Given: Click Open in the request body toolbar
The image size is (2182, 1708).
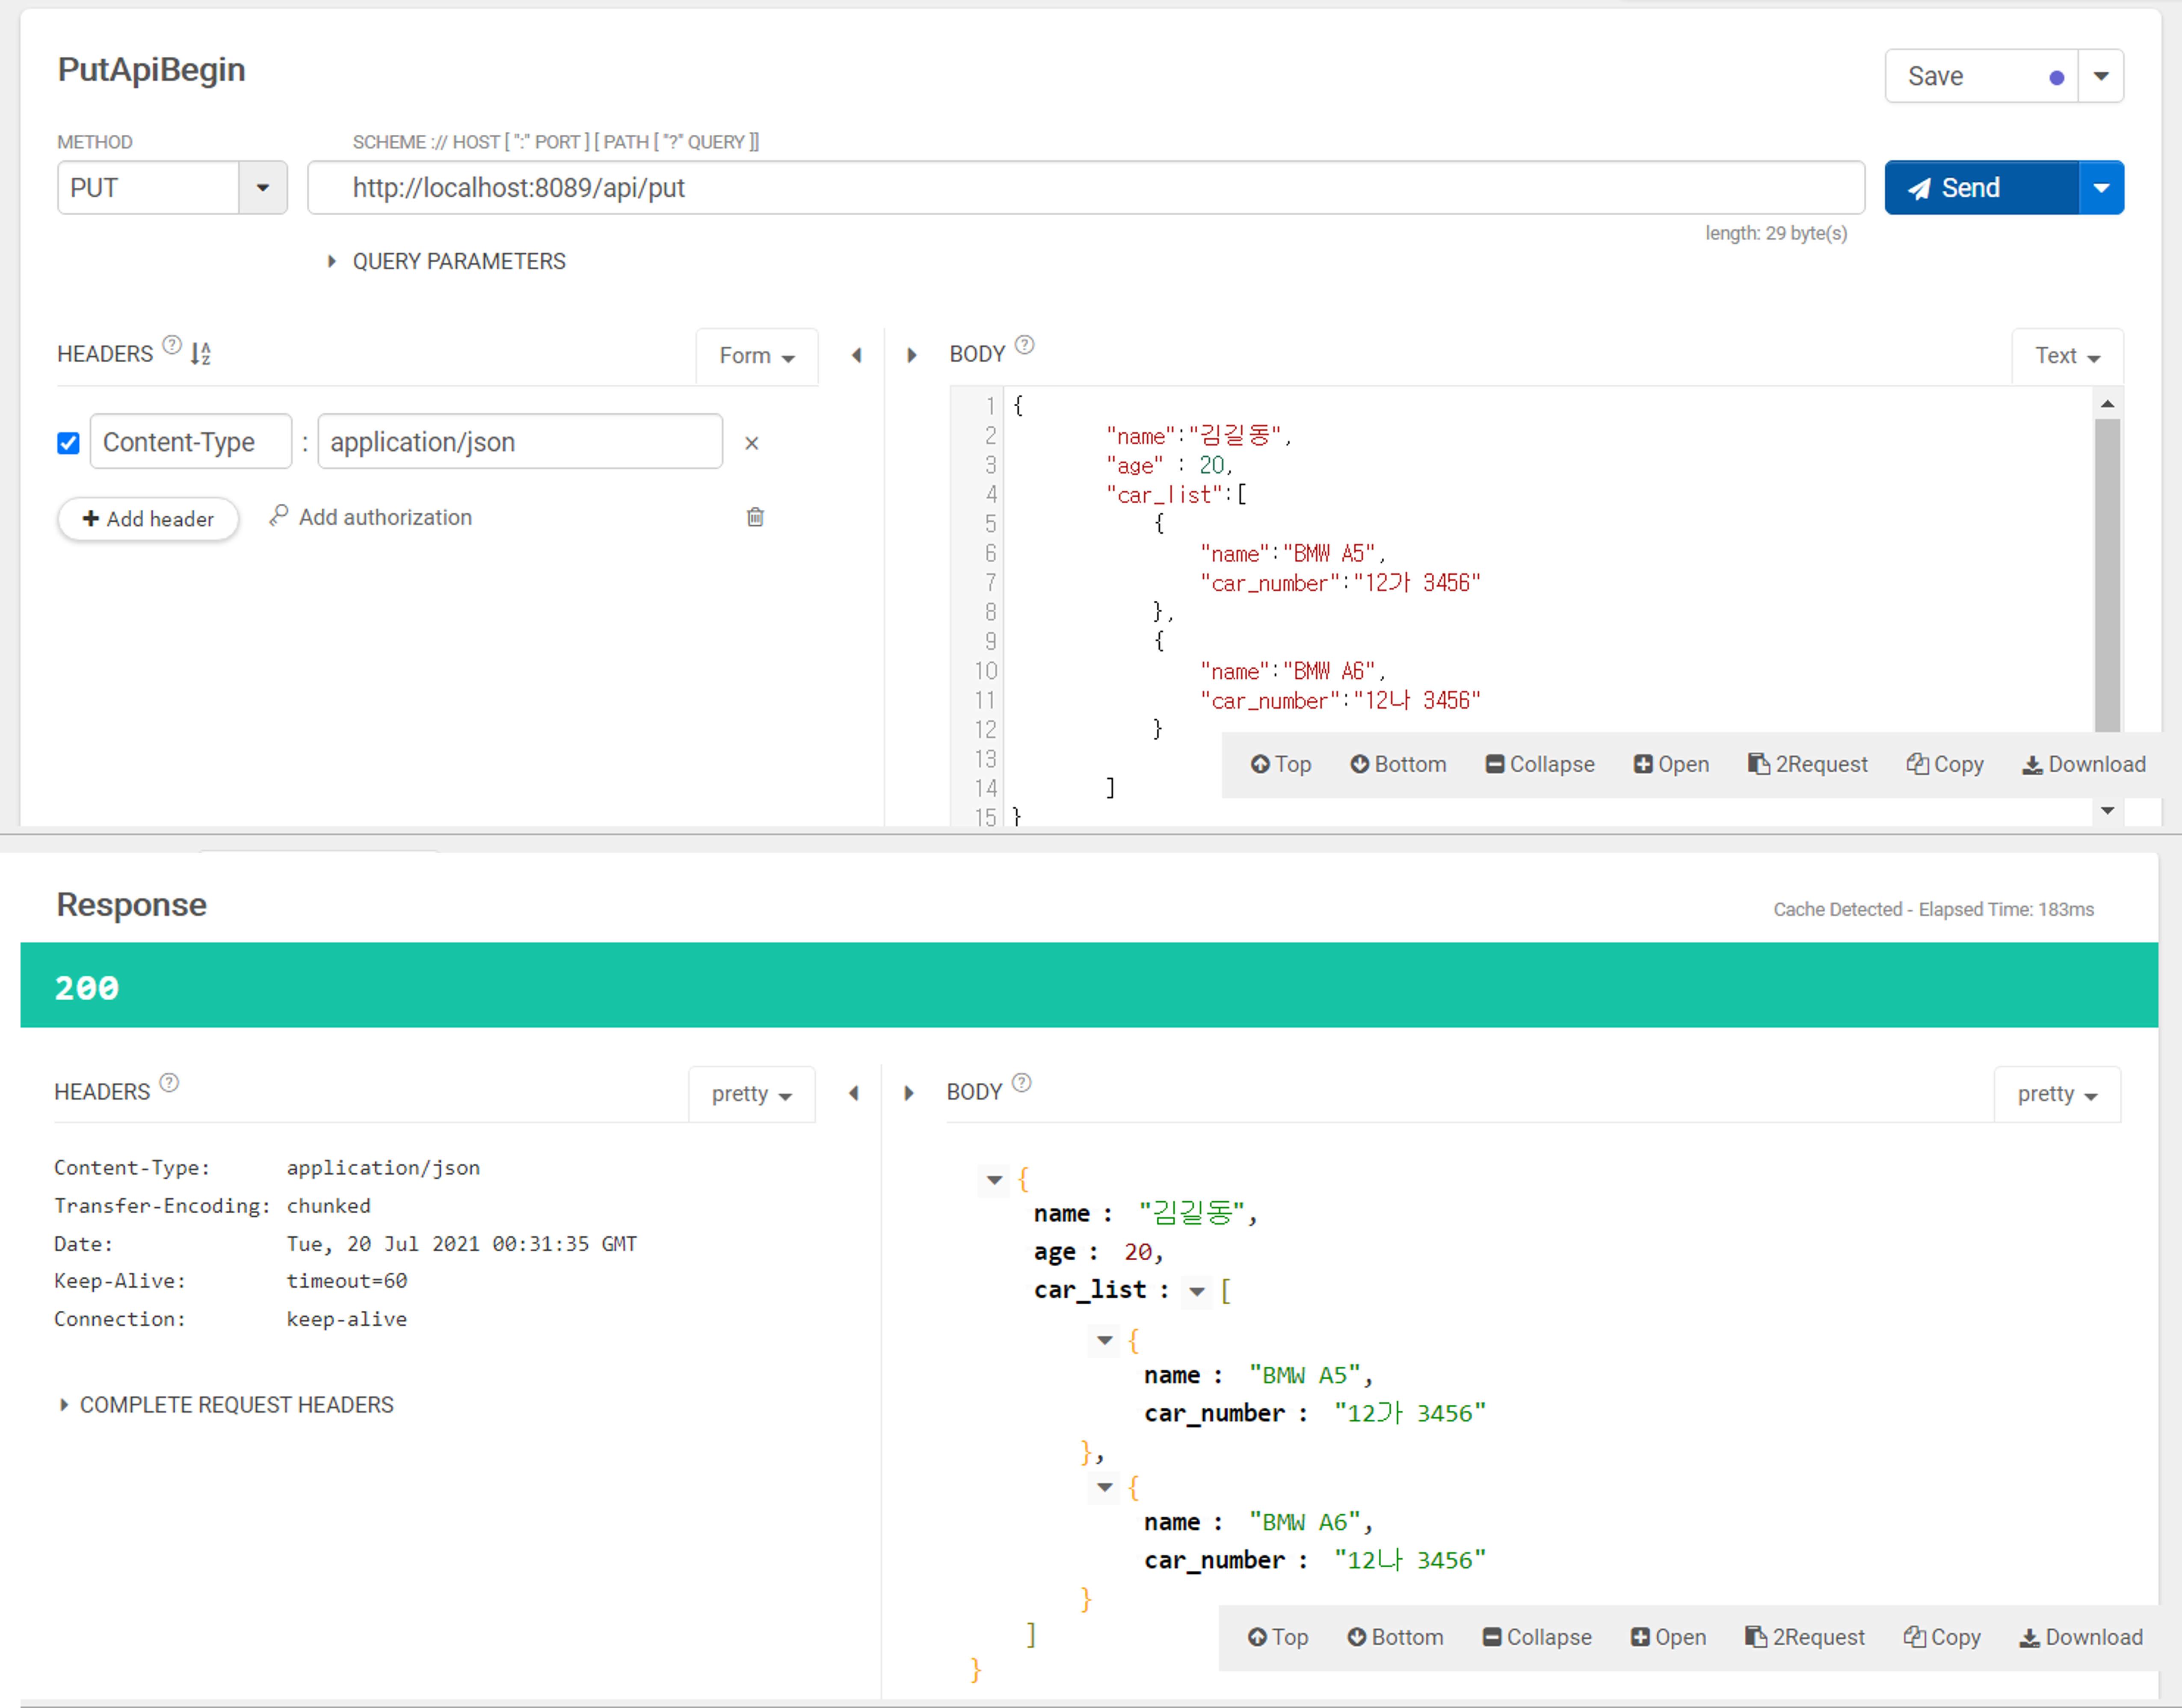Looking at the screenshot, I should pos(1671,765).
